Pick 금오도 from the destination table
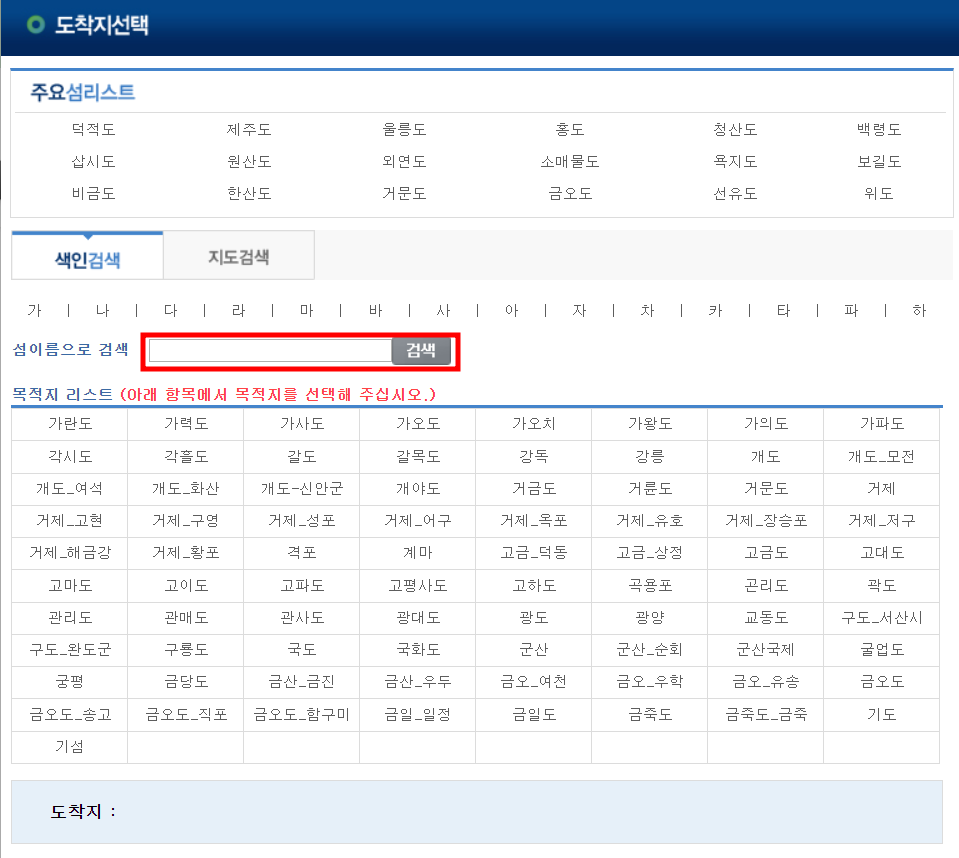Image resolution: width=959 pixels, height=858 pixels. click(x=881, y=682)
